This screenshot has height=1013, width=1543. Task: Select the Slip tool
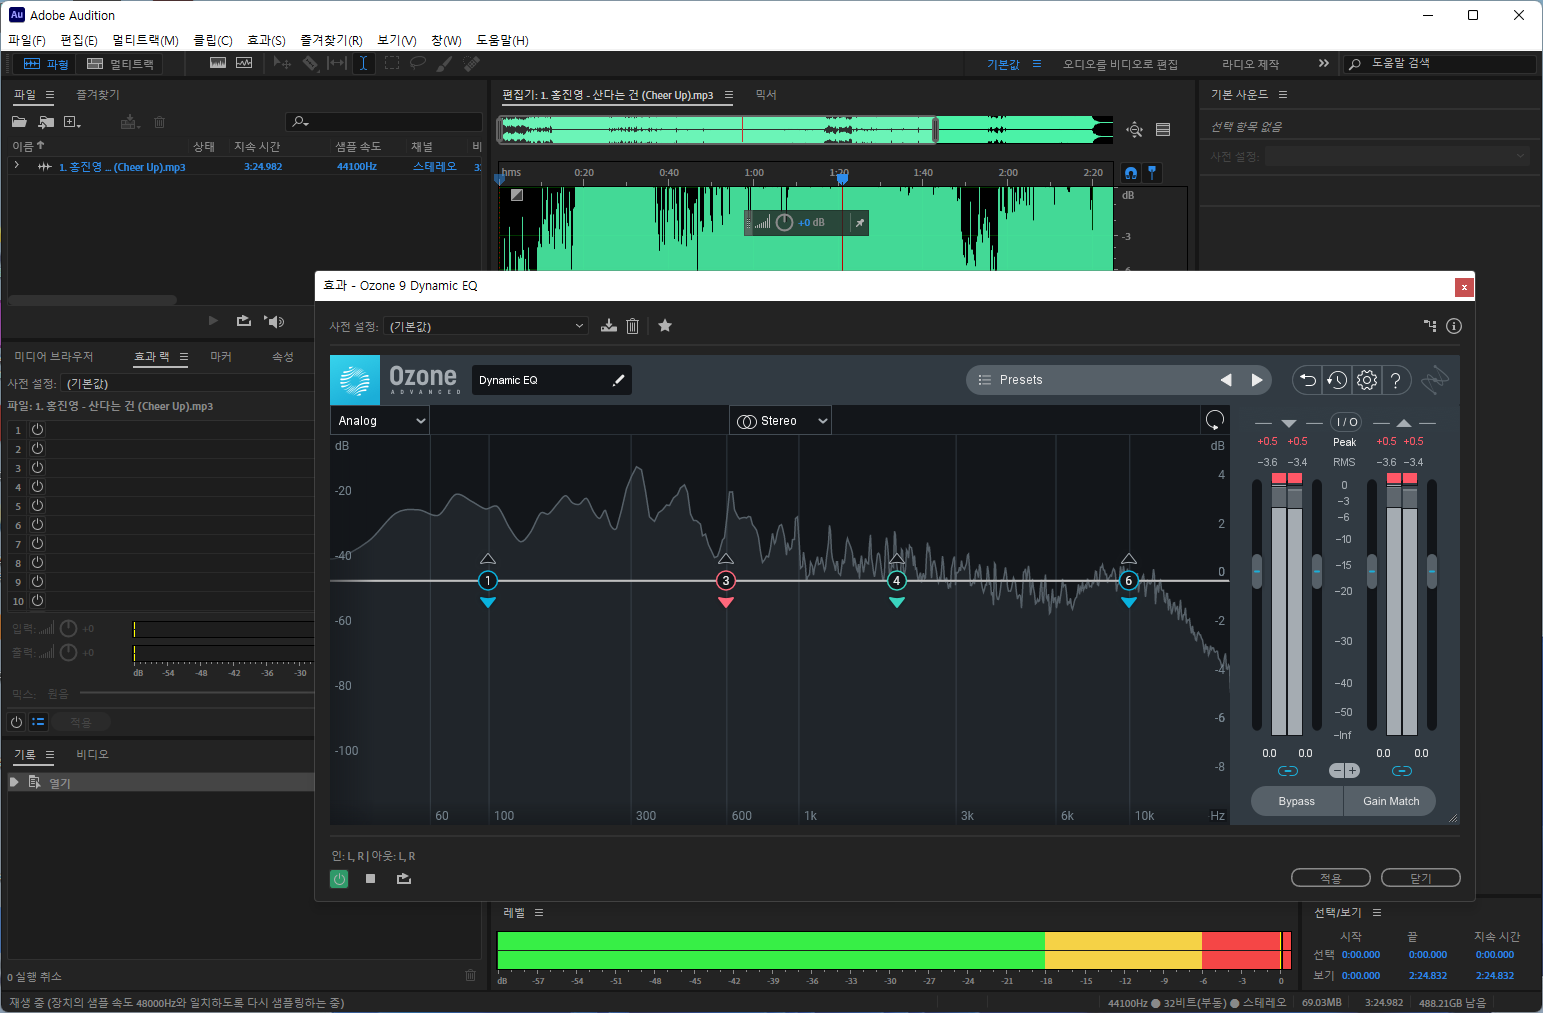[337, 63]
